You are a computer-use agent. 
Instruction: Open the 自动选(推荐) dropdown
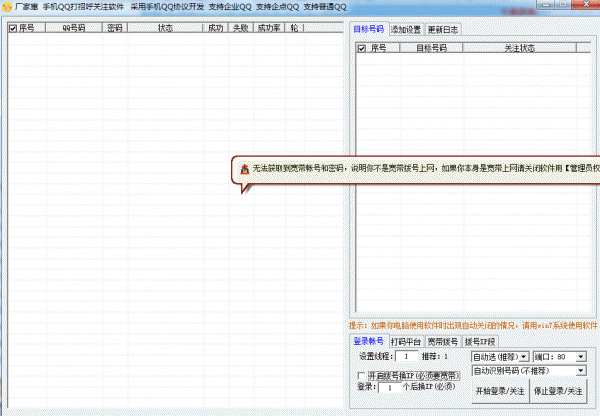pos(500,357)
